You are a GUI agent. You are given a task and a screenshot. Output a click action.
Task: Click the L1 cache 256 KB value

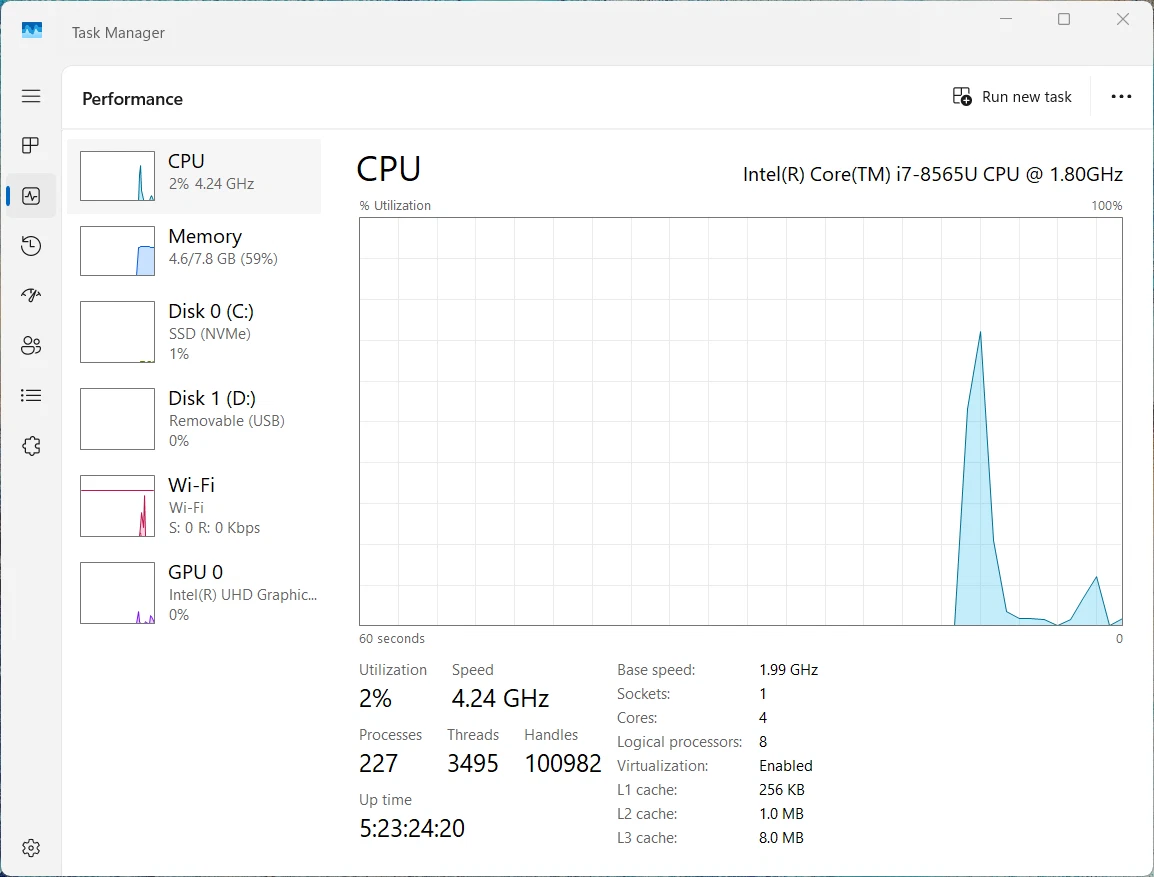click(782, 789)
